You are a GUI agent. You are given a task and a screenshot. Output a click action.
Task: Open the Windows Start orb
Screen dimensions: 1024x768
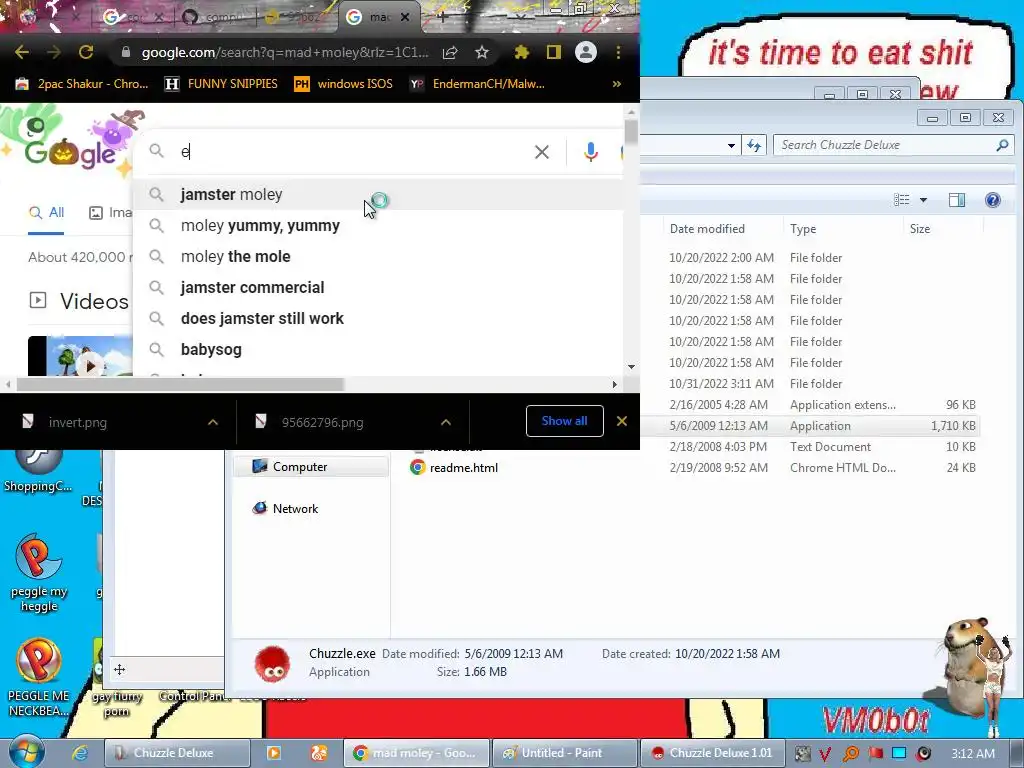click(26, 752)
